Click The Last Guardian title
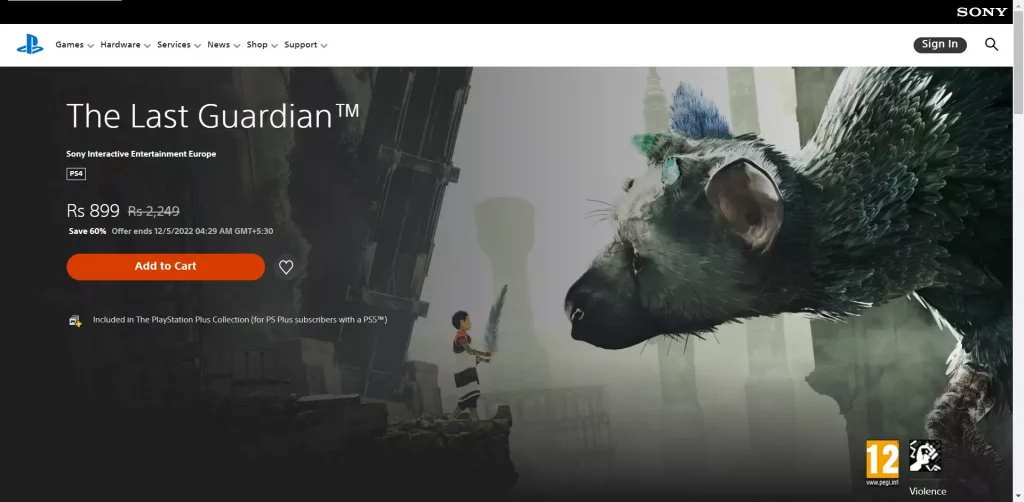This screenshot has width=1024, height=502. (x=213, y=116)
